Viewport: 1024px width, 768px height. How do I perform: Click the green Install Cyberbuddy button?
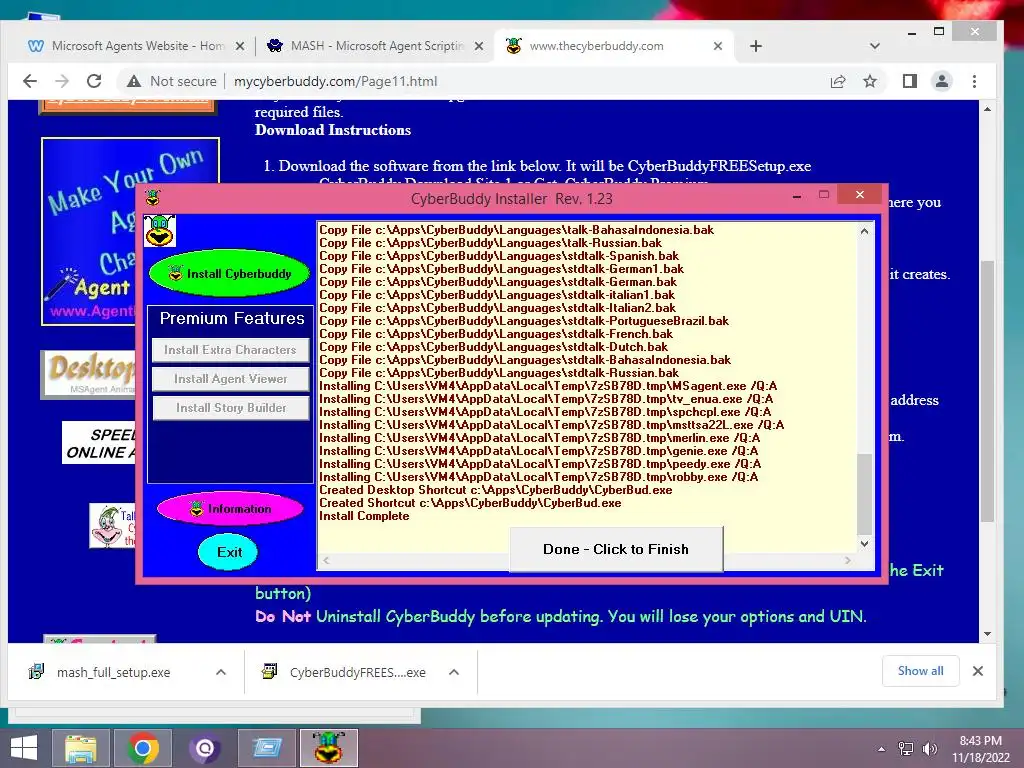pyautogui.click(x=229, y=274)
